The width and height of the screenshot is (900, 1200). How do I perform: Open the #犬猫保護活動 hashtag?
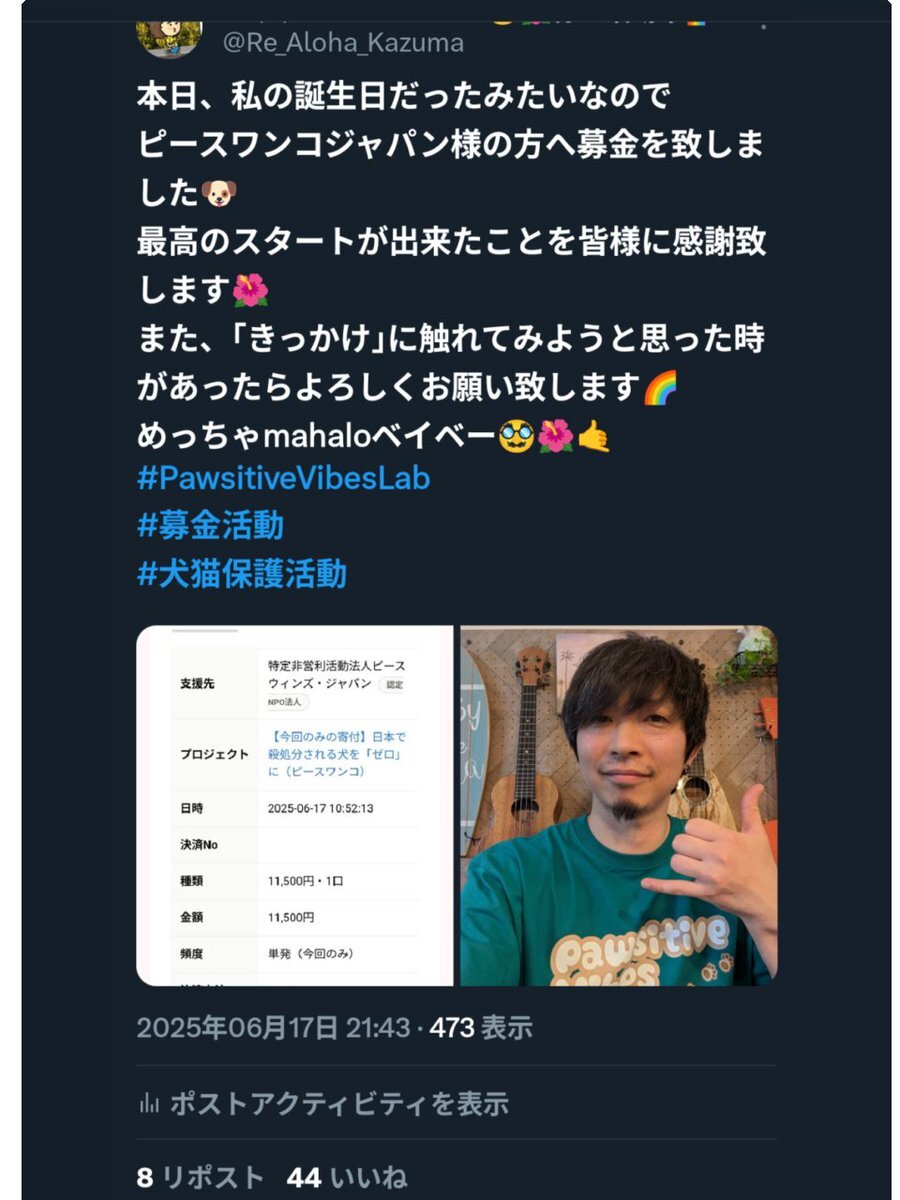[x=241, y=573]
